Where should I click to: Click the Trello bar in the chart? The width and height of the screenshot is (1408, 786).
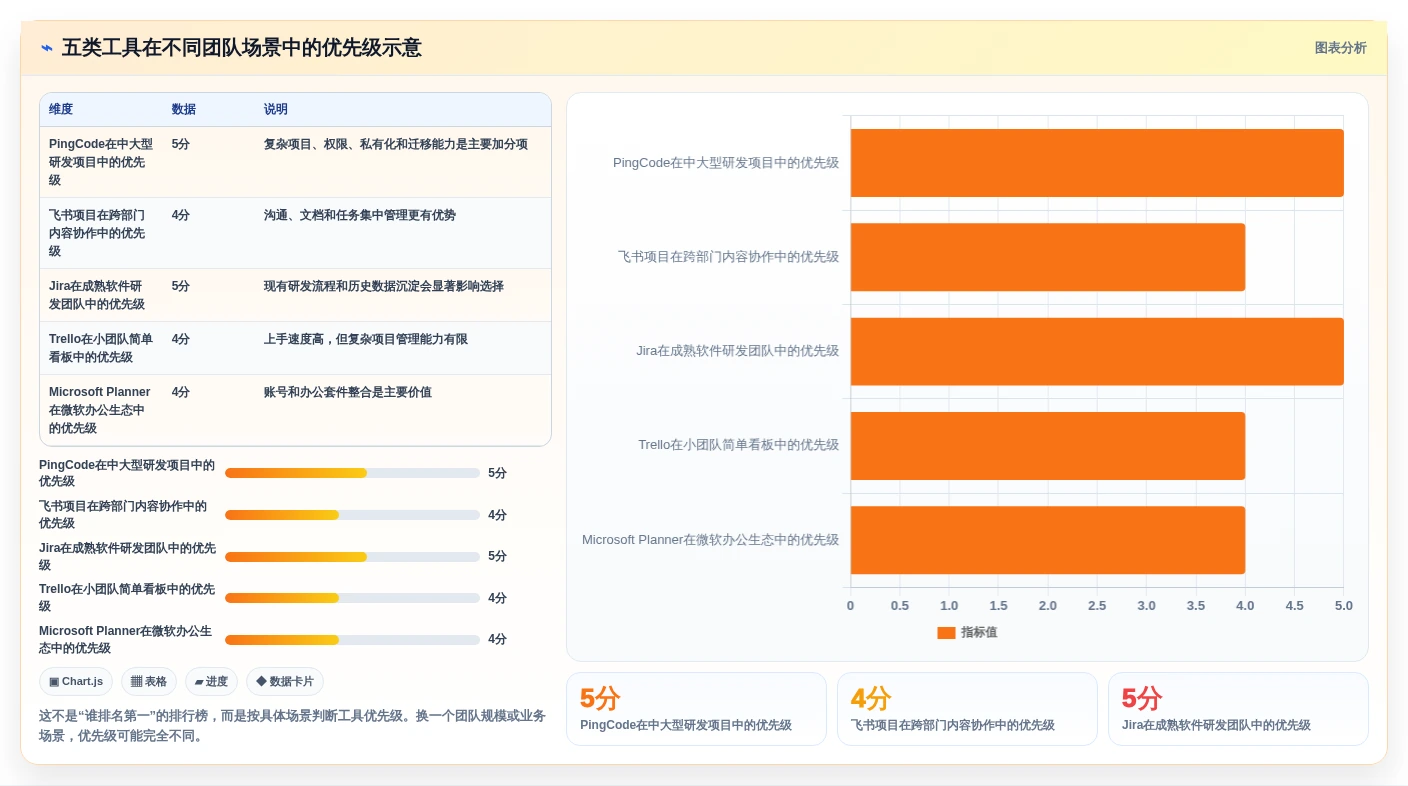(1048, 446)
